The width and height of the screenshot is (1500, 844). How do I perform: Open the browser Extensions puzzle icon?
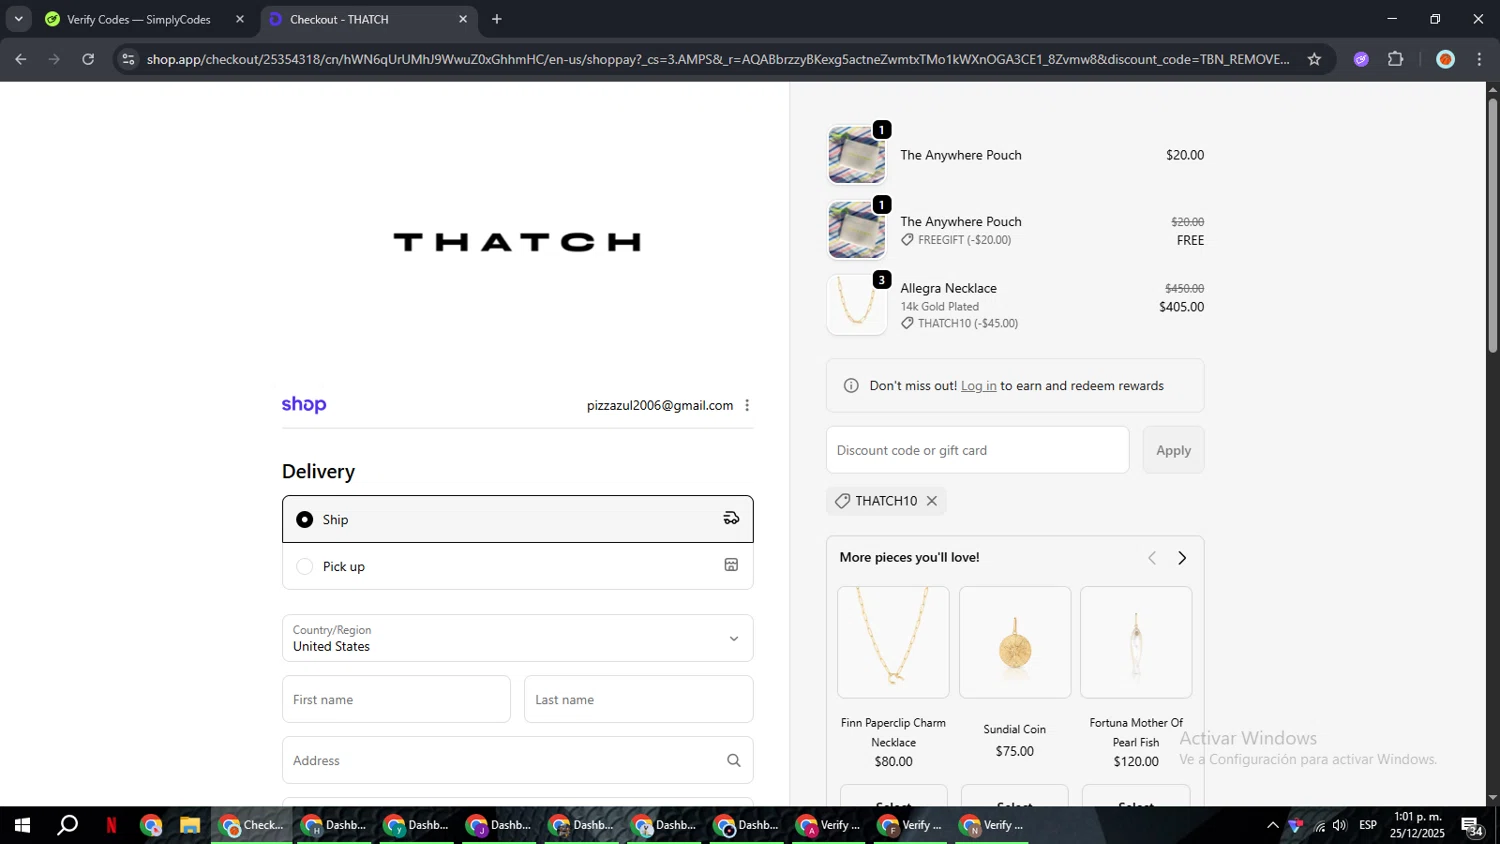pos(1396,59)
